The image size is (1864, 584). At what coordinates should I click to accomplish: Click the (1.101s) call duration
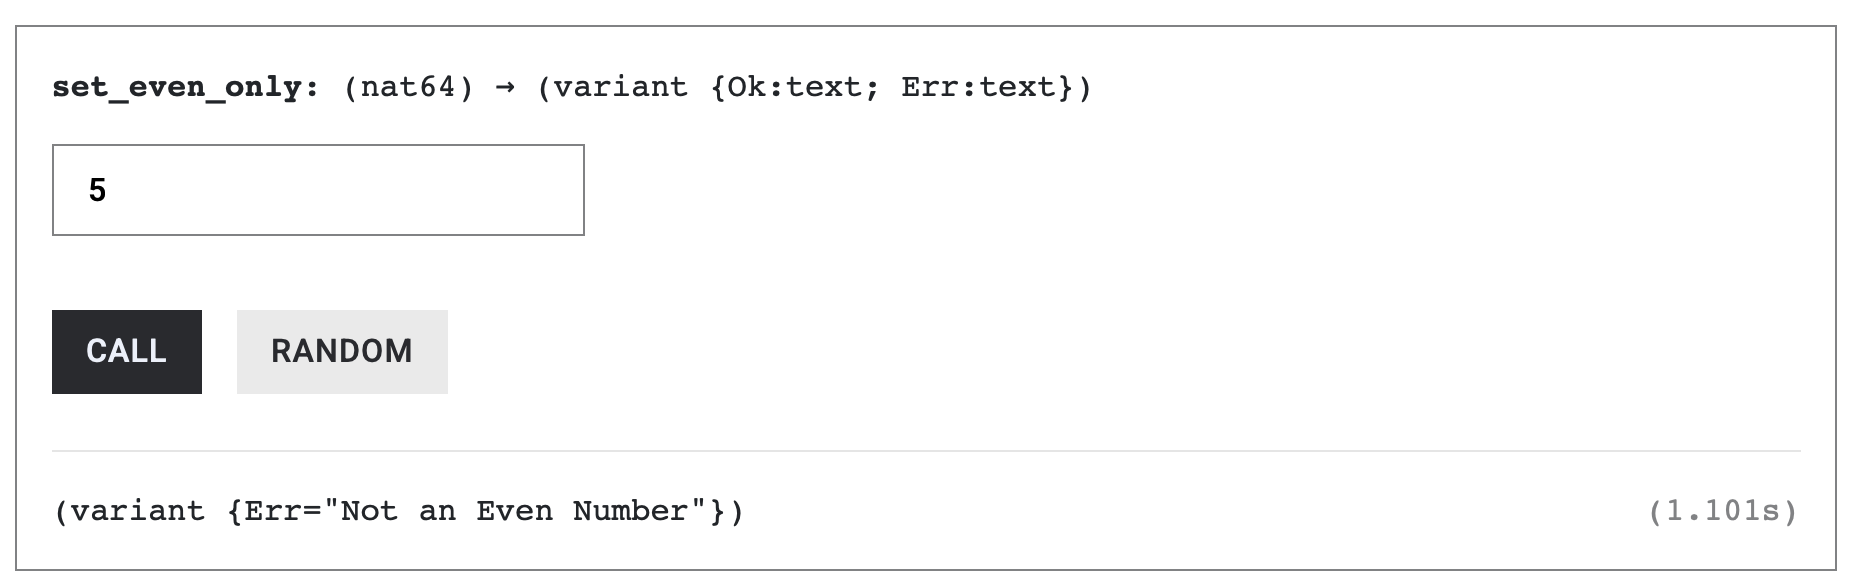(x=1722, y=512)
